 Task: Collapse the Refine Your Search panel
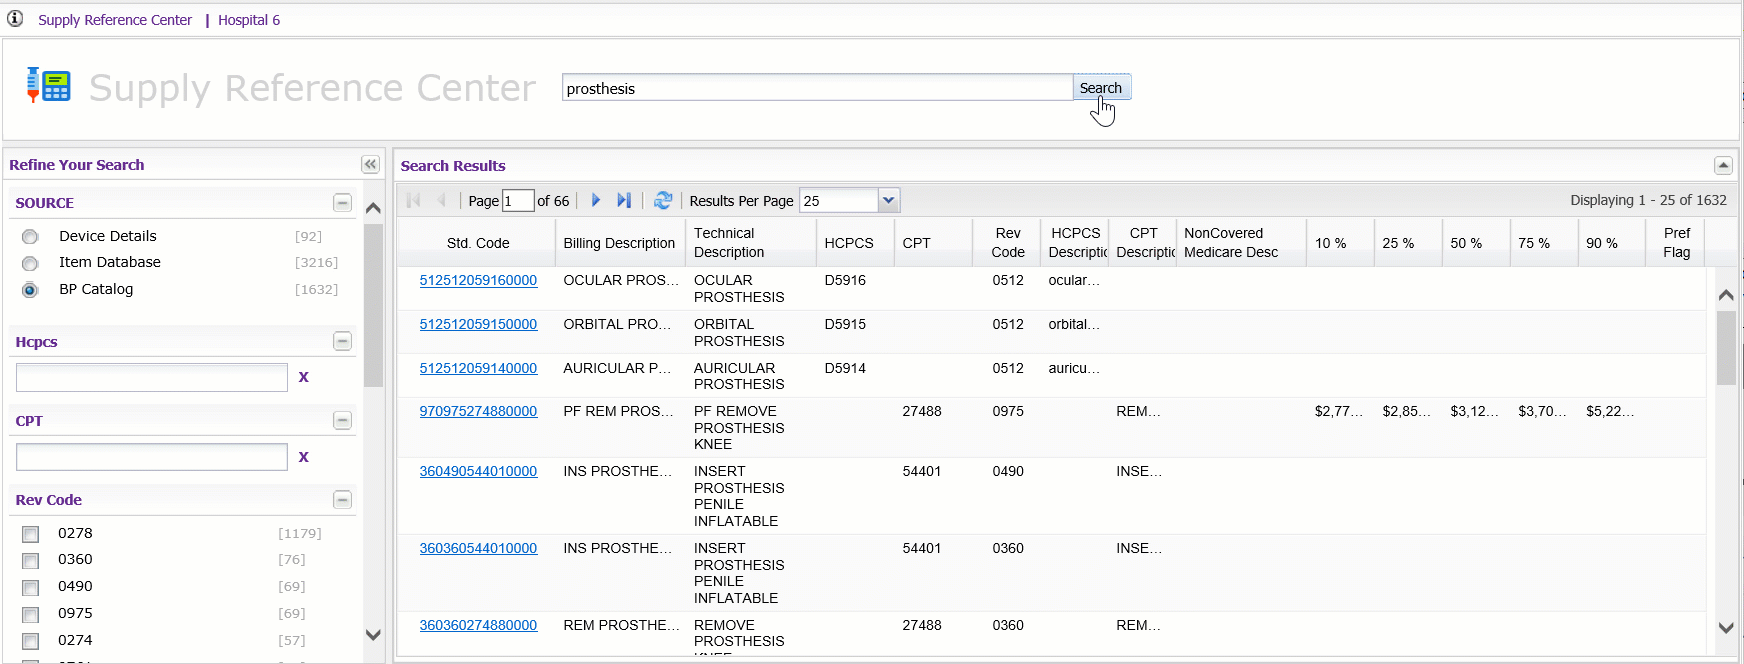(x=370, y=165)
